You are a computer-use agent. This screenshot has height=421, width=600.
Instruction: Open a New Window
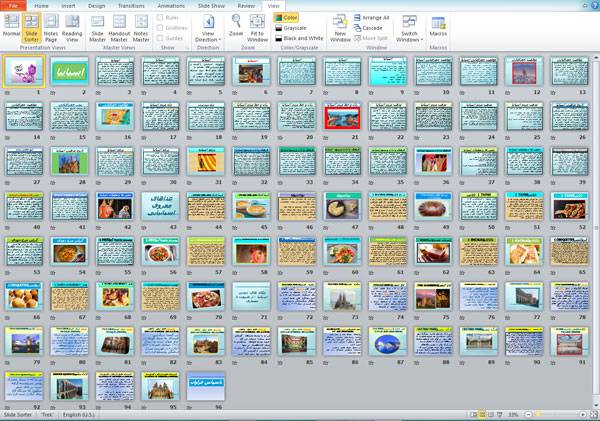340,28
